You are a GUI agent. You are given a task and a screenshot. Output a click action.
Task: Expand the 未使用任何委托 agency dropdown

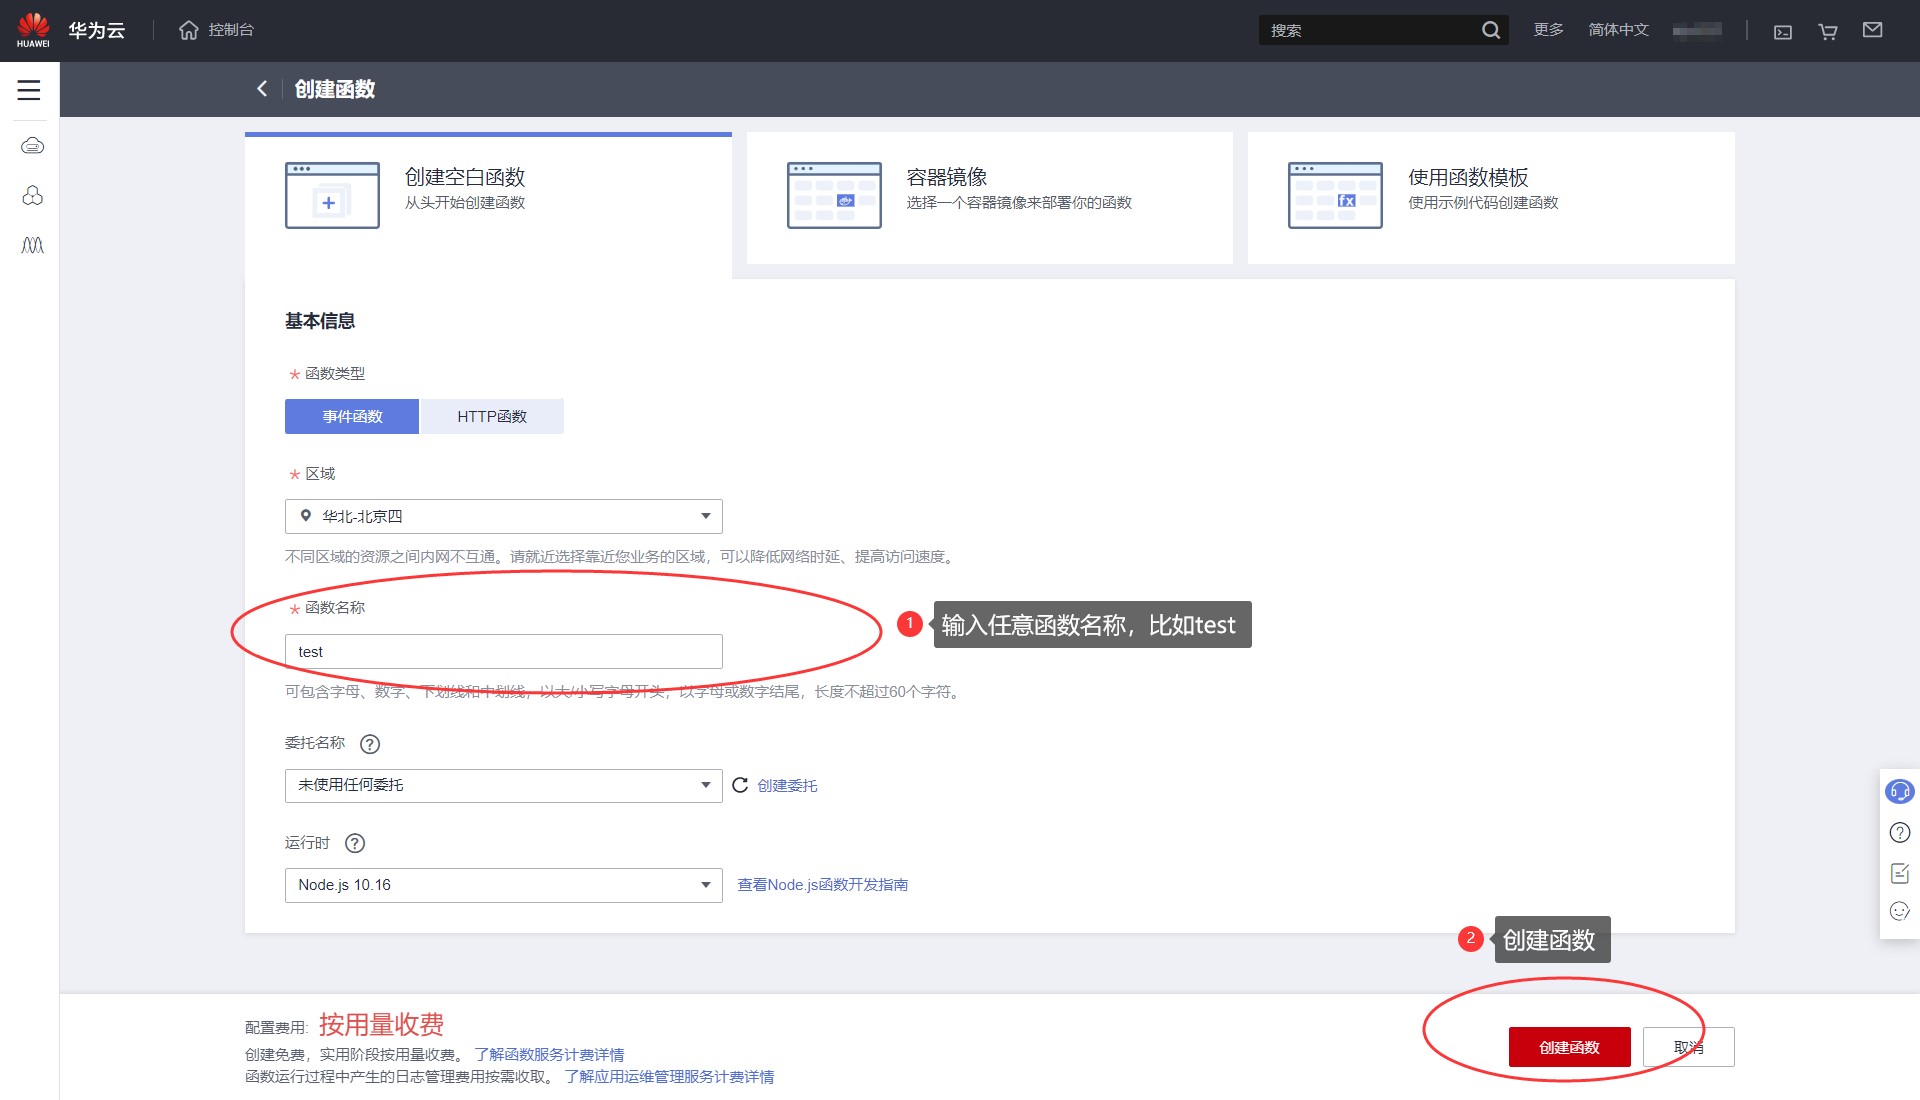[x=503, y=786]
